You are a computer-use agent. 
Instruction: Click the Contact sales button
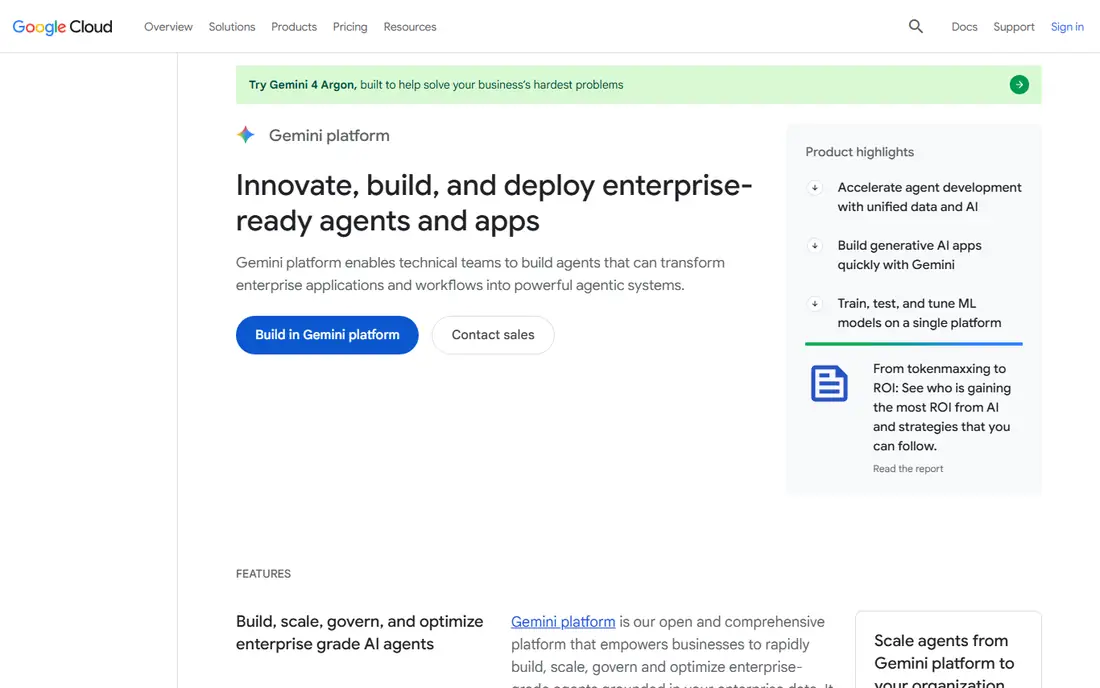click(x=492, y=335)
